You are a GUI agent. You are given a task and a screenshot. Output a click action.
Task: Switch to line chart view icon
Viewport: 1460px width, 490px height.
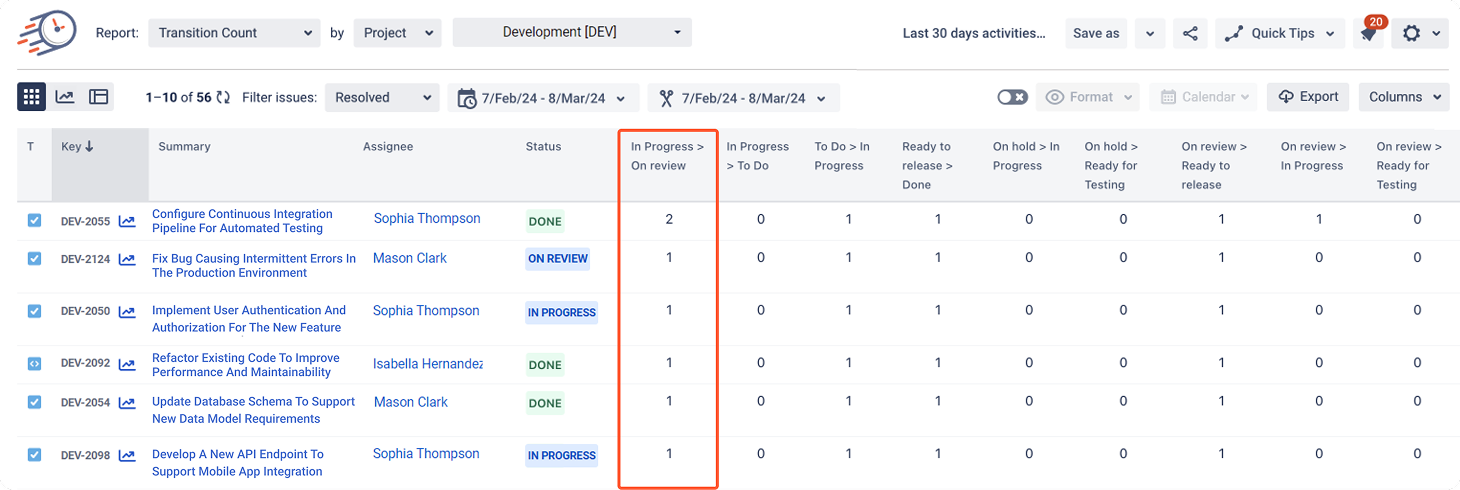[x=65, y=97]
